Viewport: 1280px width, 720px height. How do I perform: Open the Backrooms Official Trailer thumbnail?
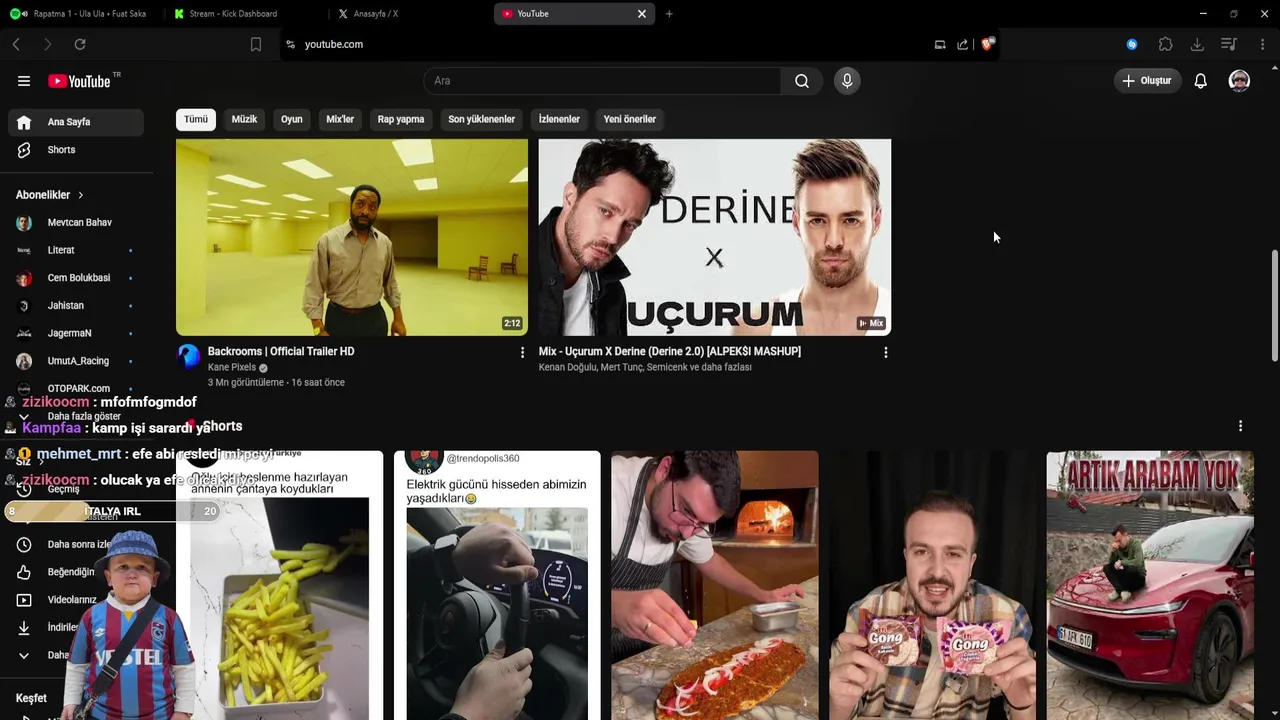tap(352, 237)
